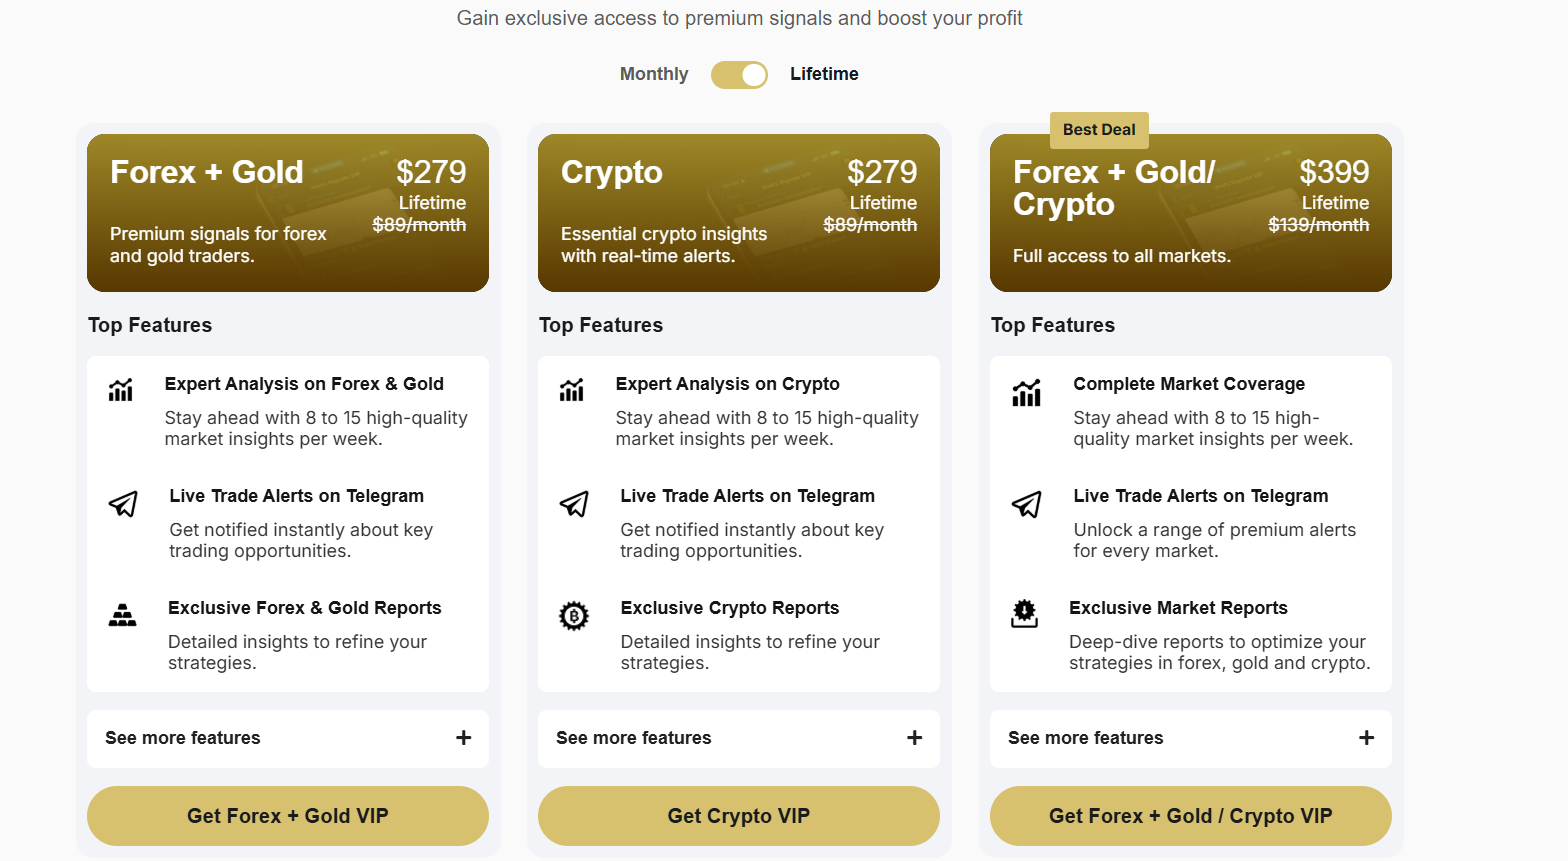The image size is (1568, 861).
Task: Click the gold bars icon beside Exclusive Forex & Gold Reports
Action: 122,614
